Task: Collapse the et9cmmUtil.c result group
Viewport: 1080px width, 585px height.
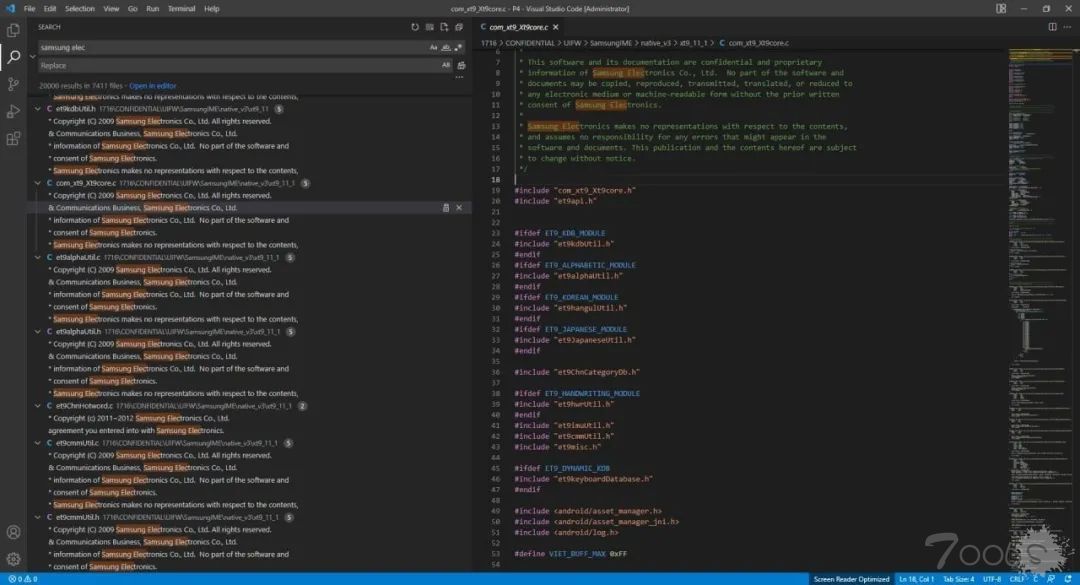Action: click(x=38, y=443)
